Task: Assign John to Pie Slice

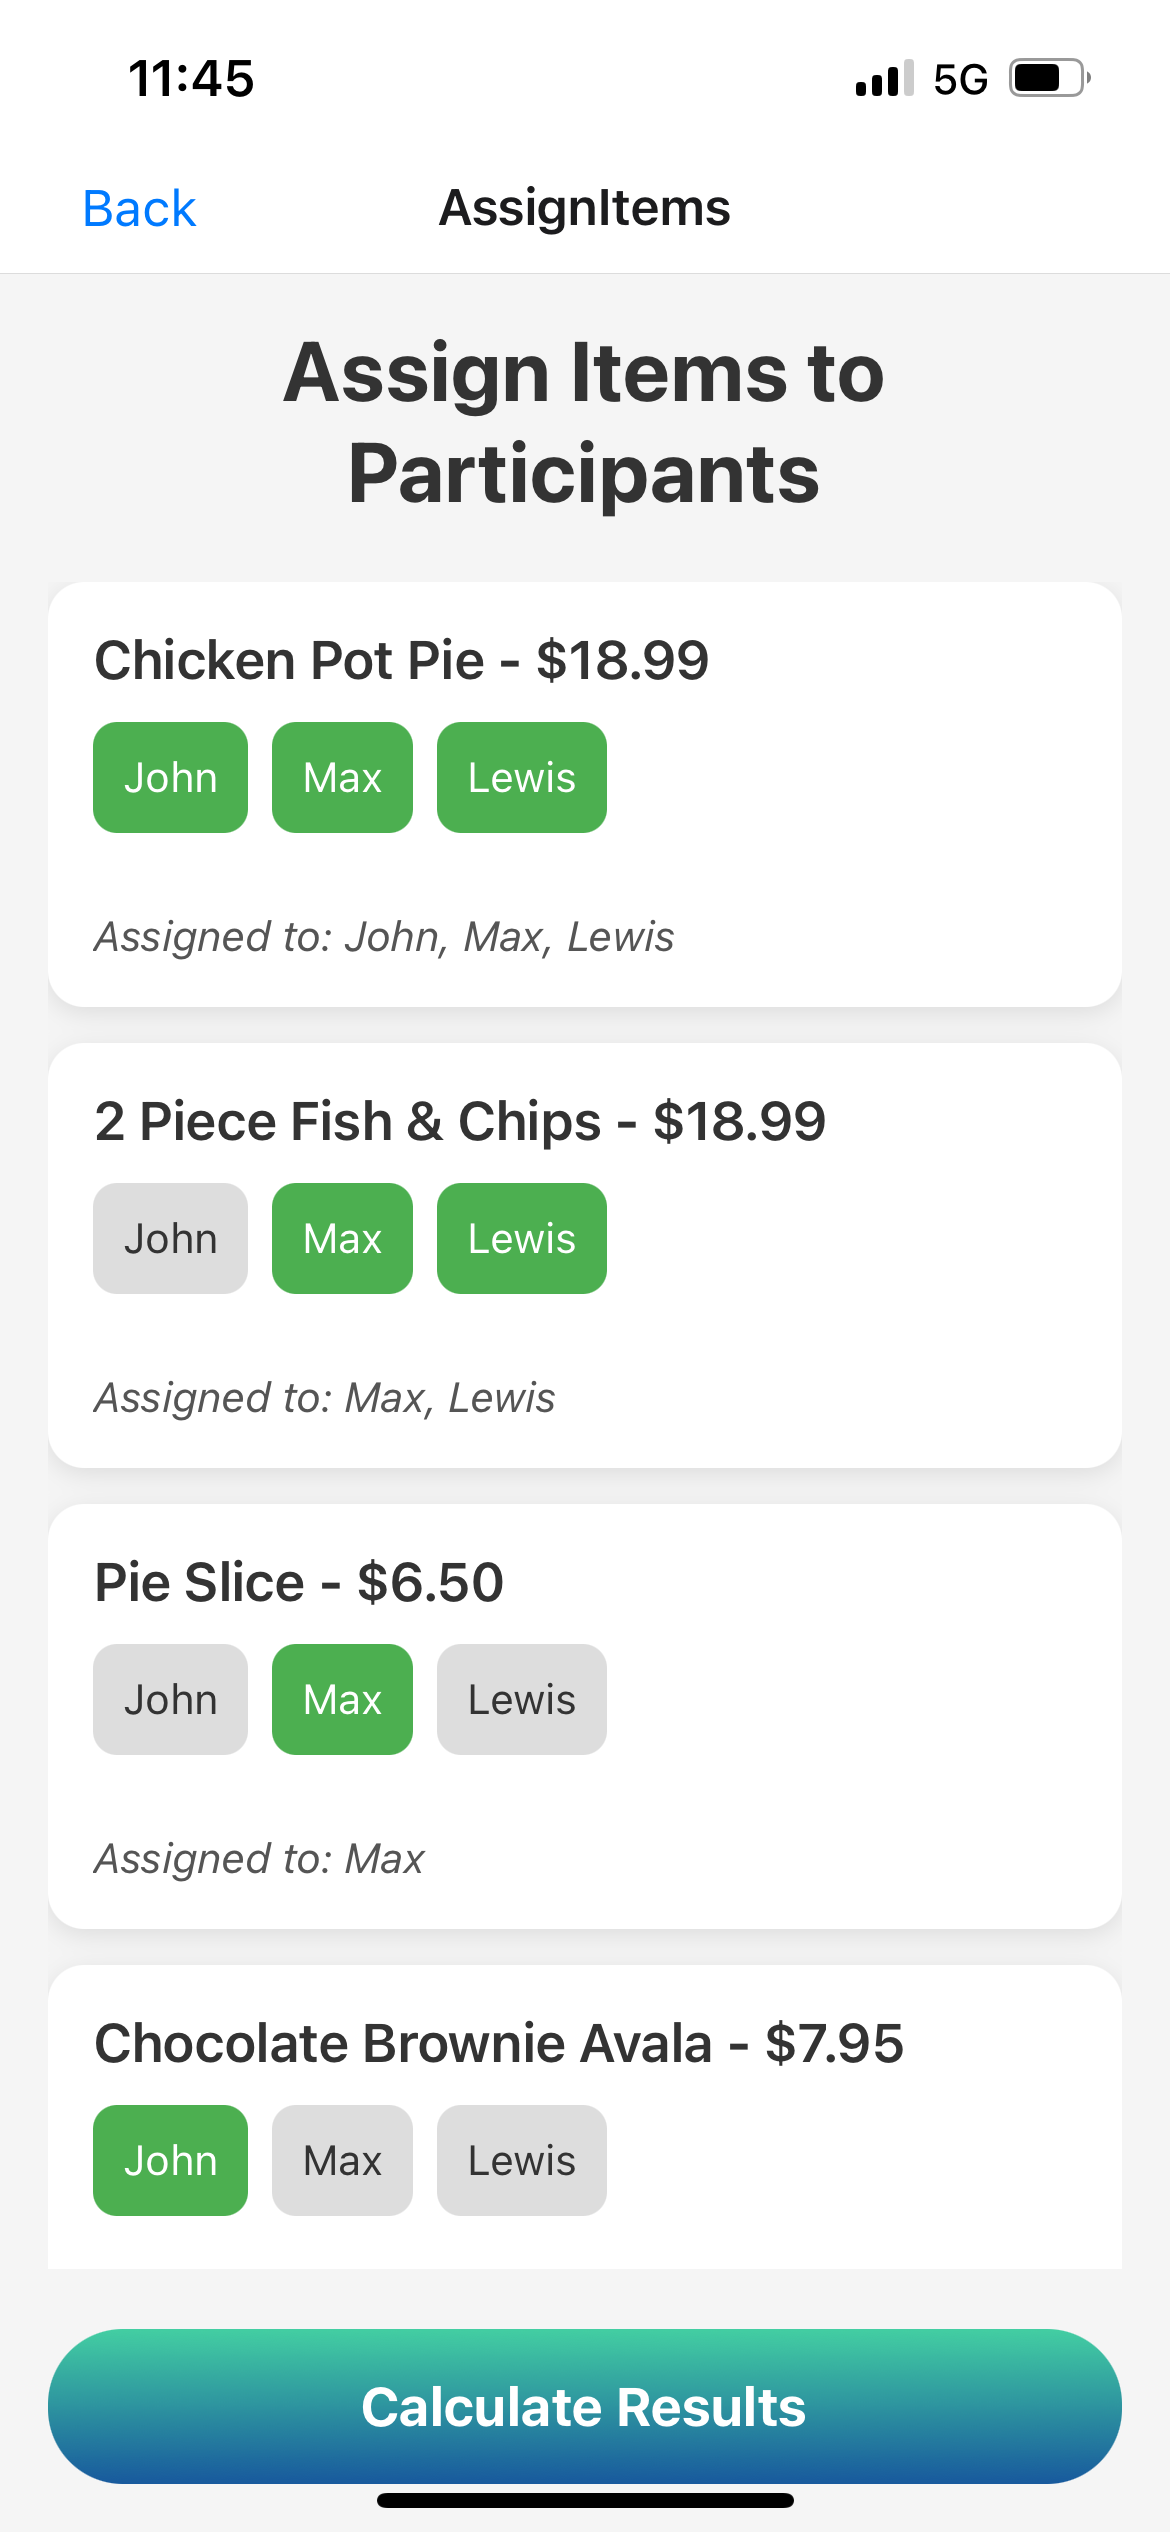Action: click(x=170, y=1699)
